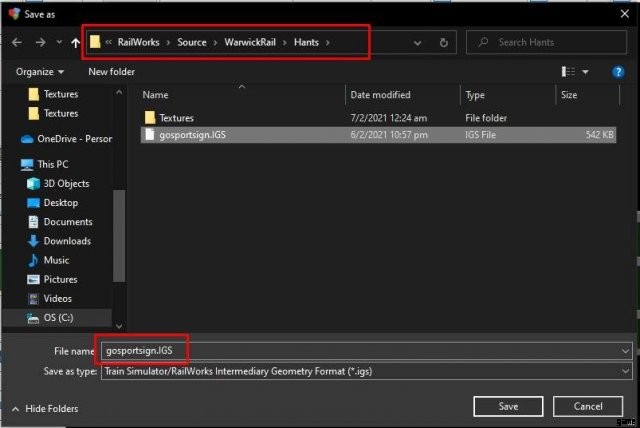Go forward using the Forward arrow
The height and width of the screenshot is (428, 640).
point(40,42)
